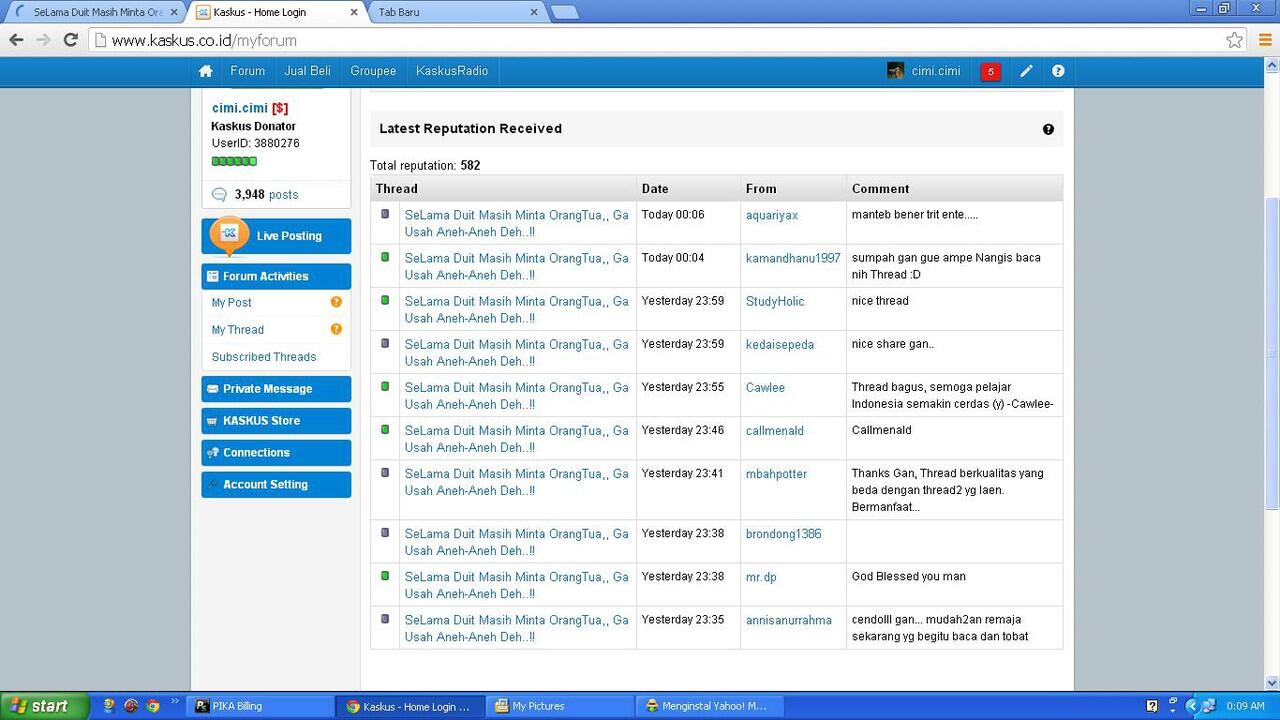Click the green reputation square in Cawlee row
The height and width of the screenshot is (720, 1280).
coord(385,386)
